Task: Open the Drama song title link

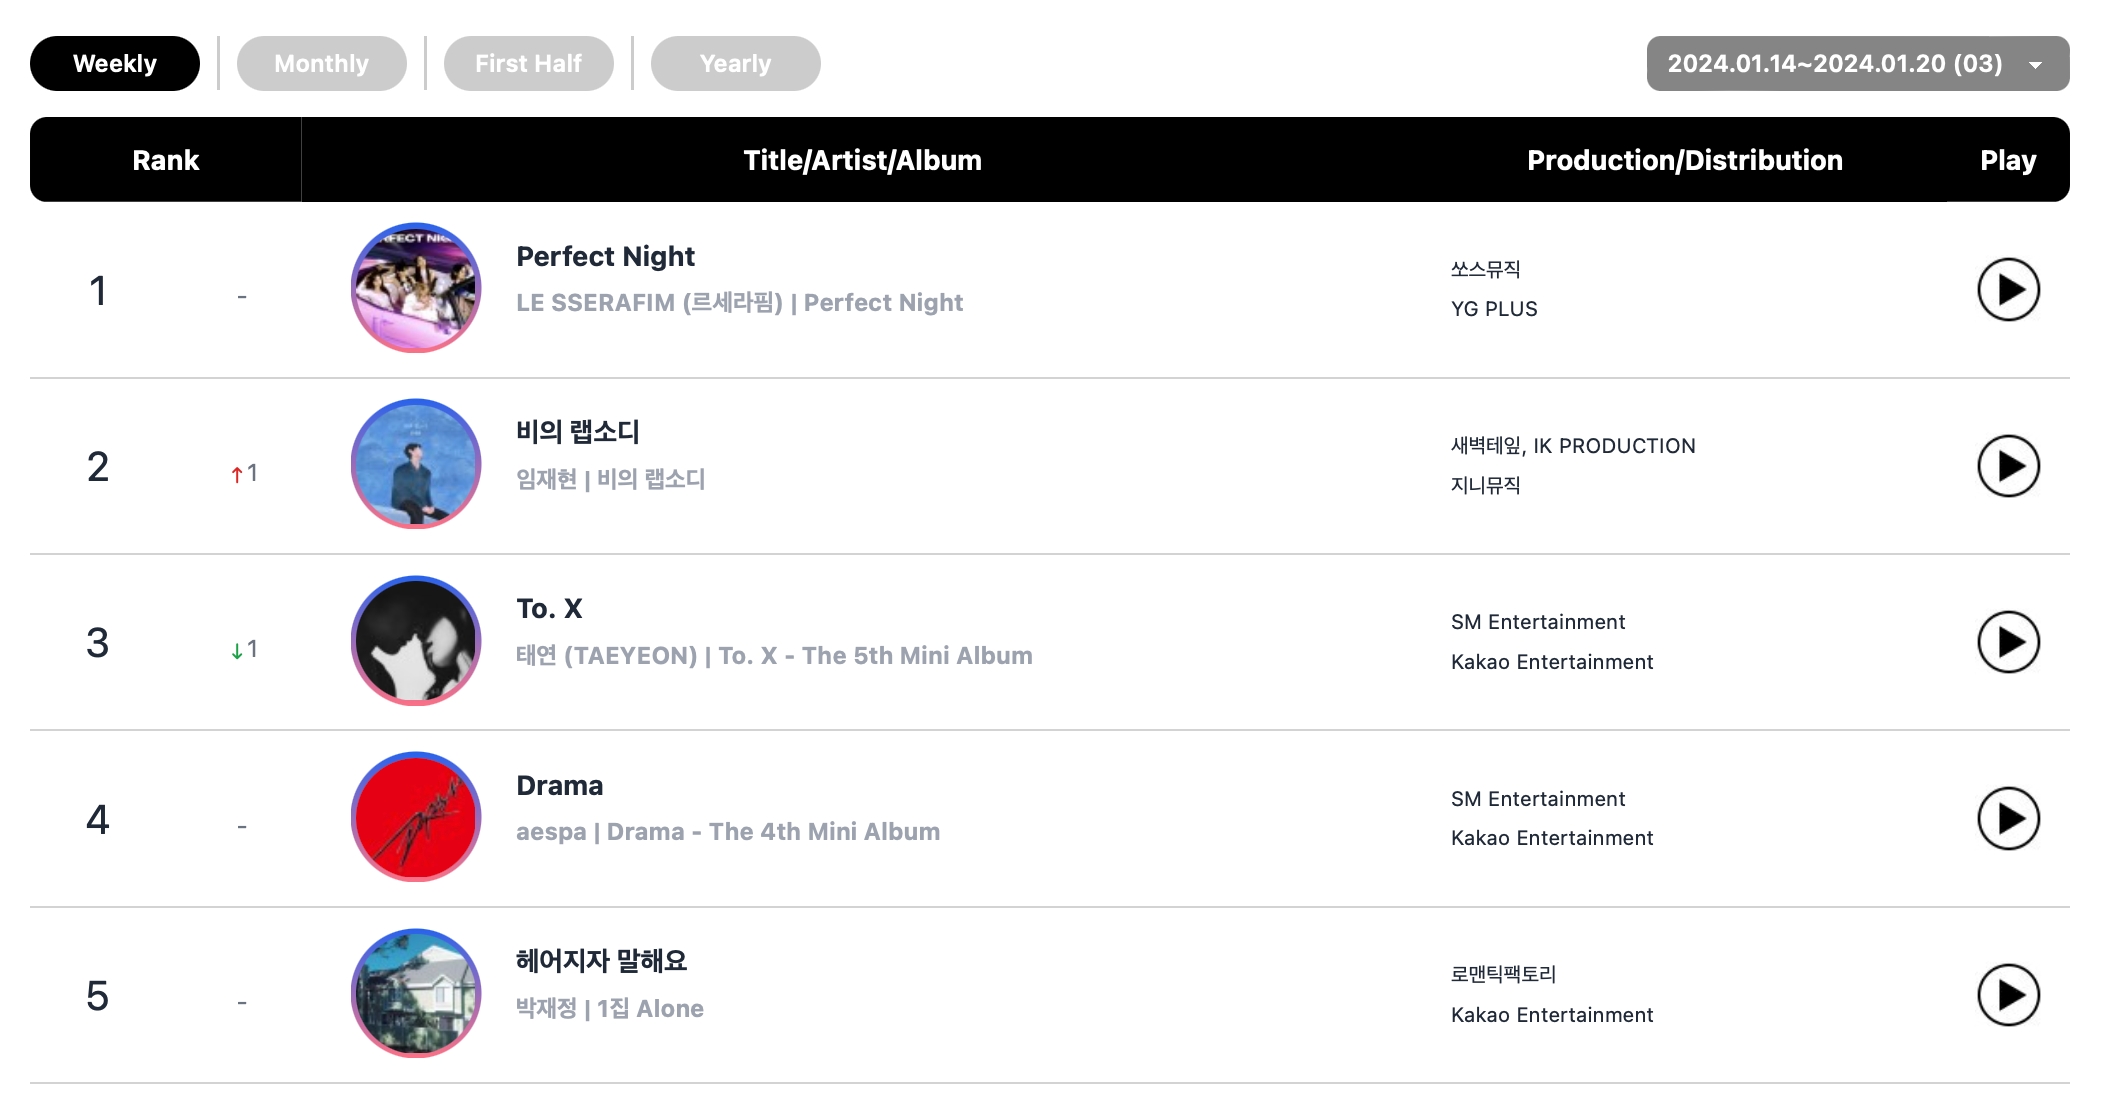Action: 559,786
